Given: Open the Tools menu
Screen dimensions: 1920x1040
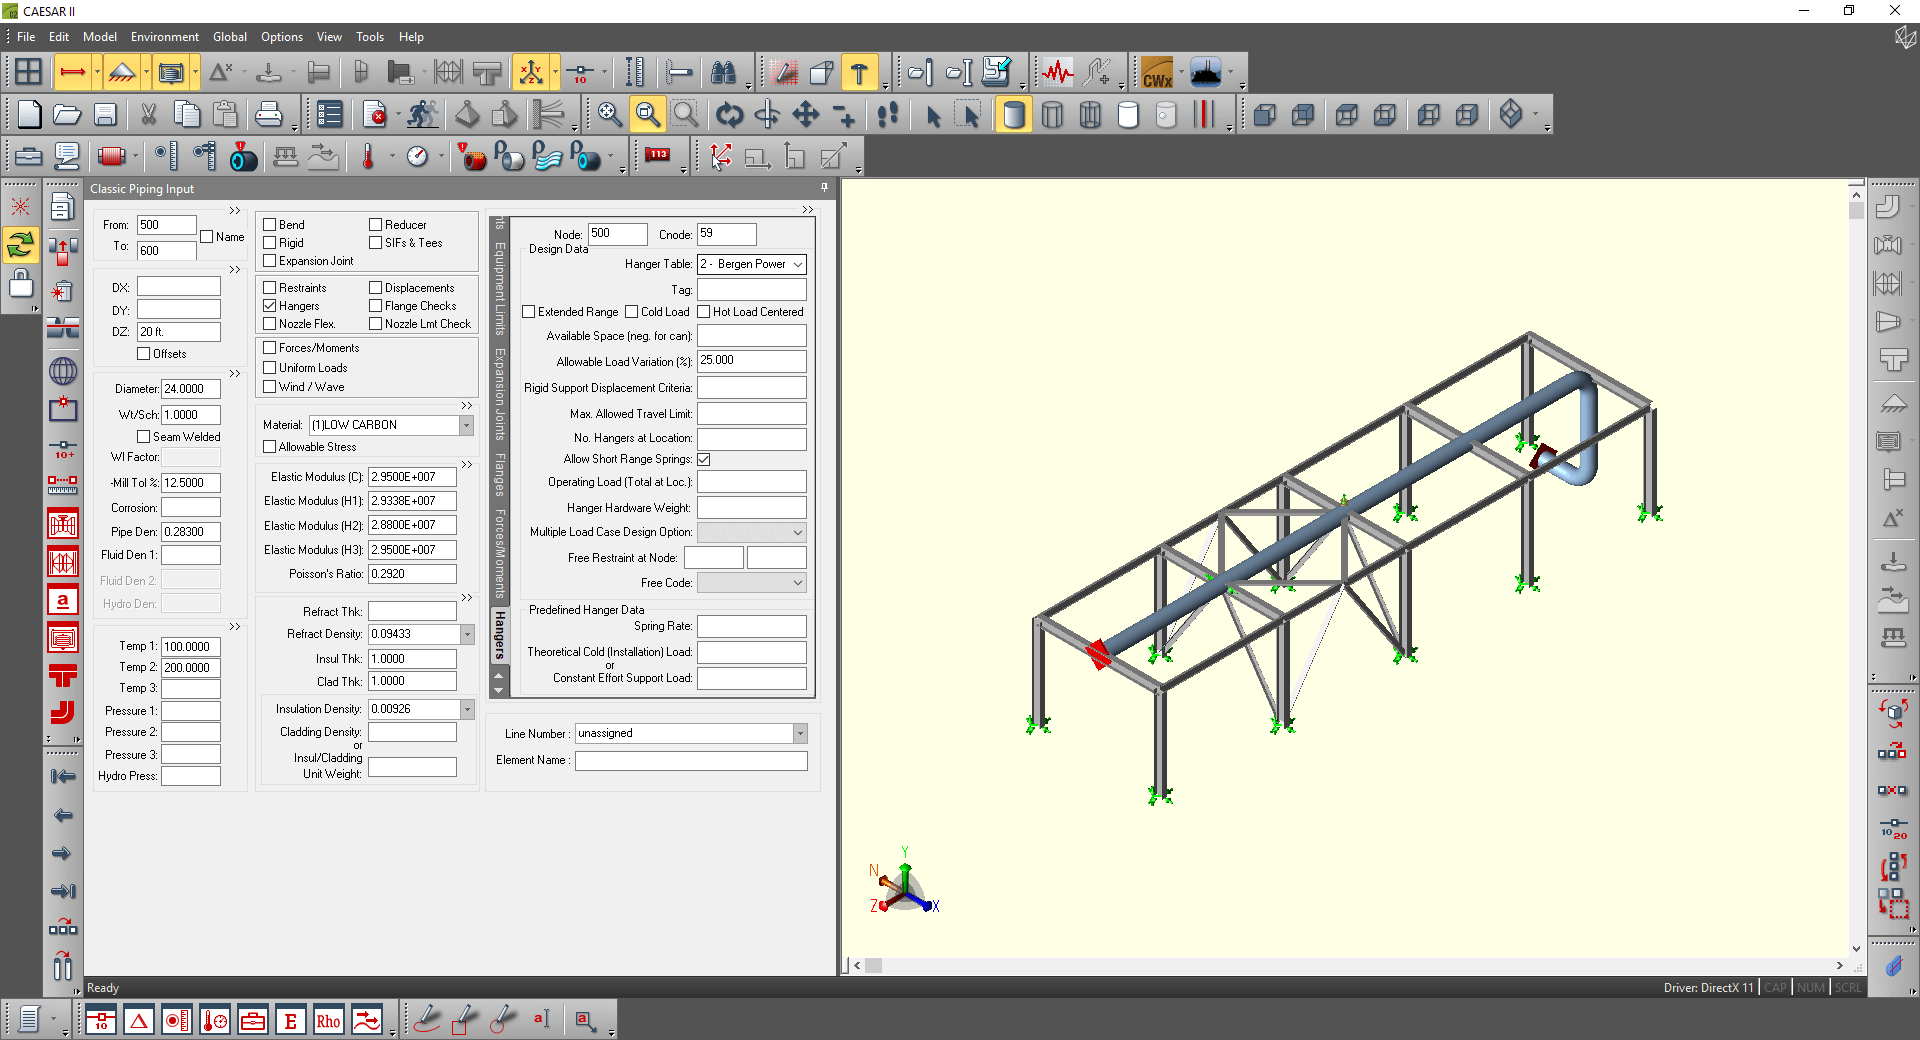Looking at the screenshot, I should [x=369, y=37].
